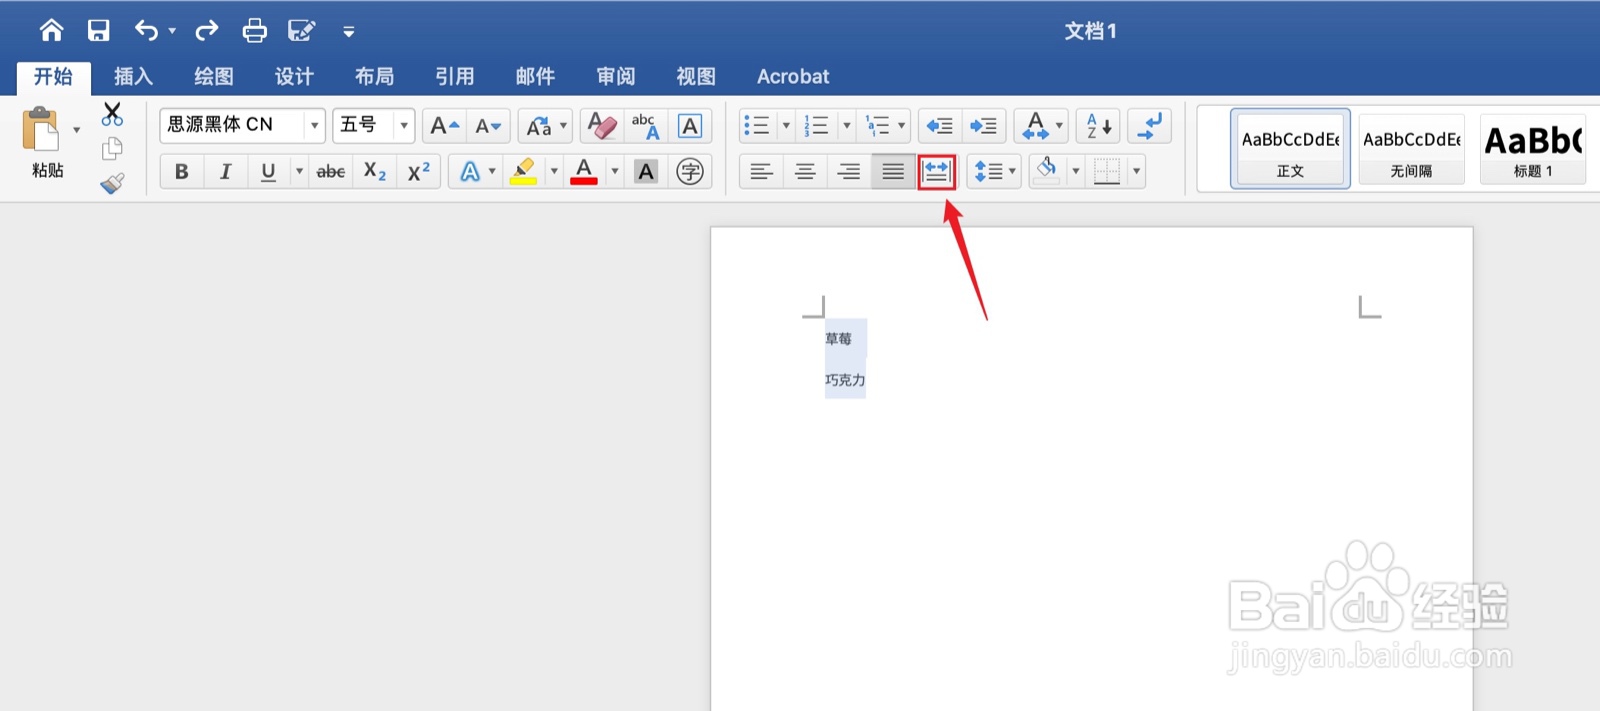Apply multilevel list
The height and width of the screenshot is (711, 1600).
pos(878,126)
